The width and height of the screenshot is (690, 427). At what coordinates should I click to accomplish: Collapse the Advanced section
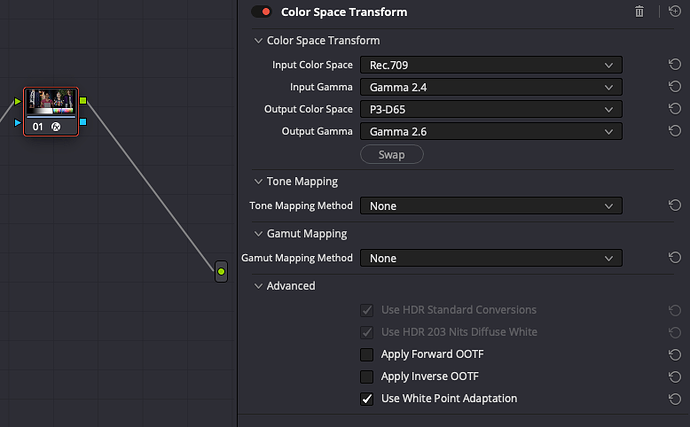pos(258,286)
